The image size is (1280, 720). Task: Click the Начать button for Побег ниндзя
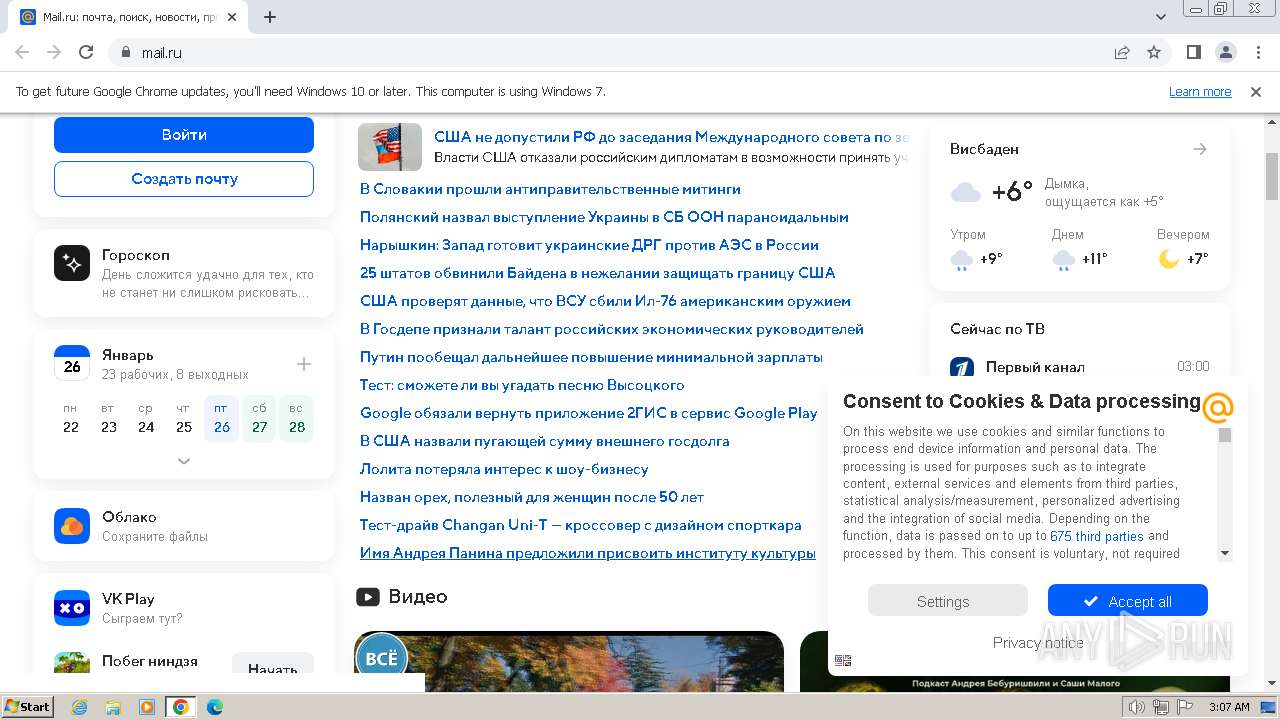(x=273, y=665)
